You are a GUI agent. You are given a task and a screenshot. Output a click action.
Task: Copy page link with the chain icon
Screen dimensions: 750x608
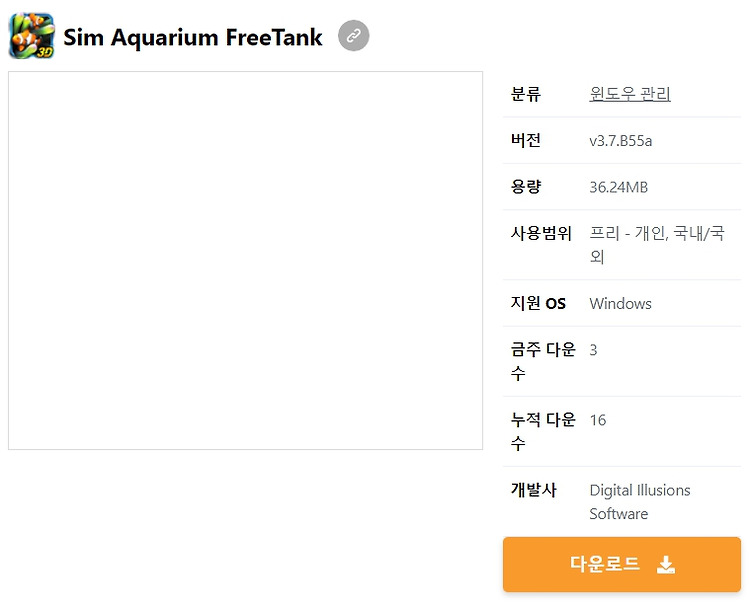[353, 35]
